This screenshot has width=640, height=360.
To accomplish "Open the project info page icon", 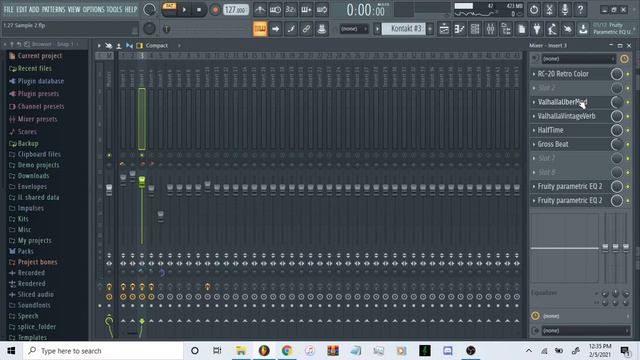I will point(522,29).
